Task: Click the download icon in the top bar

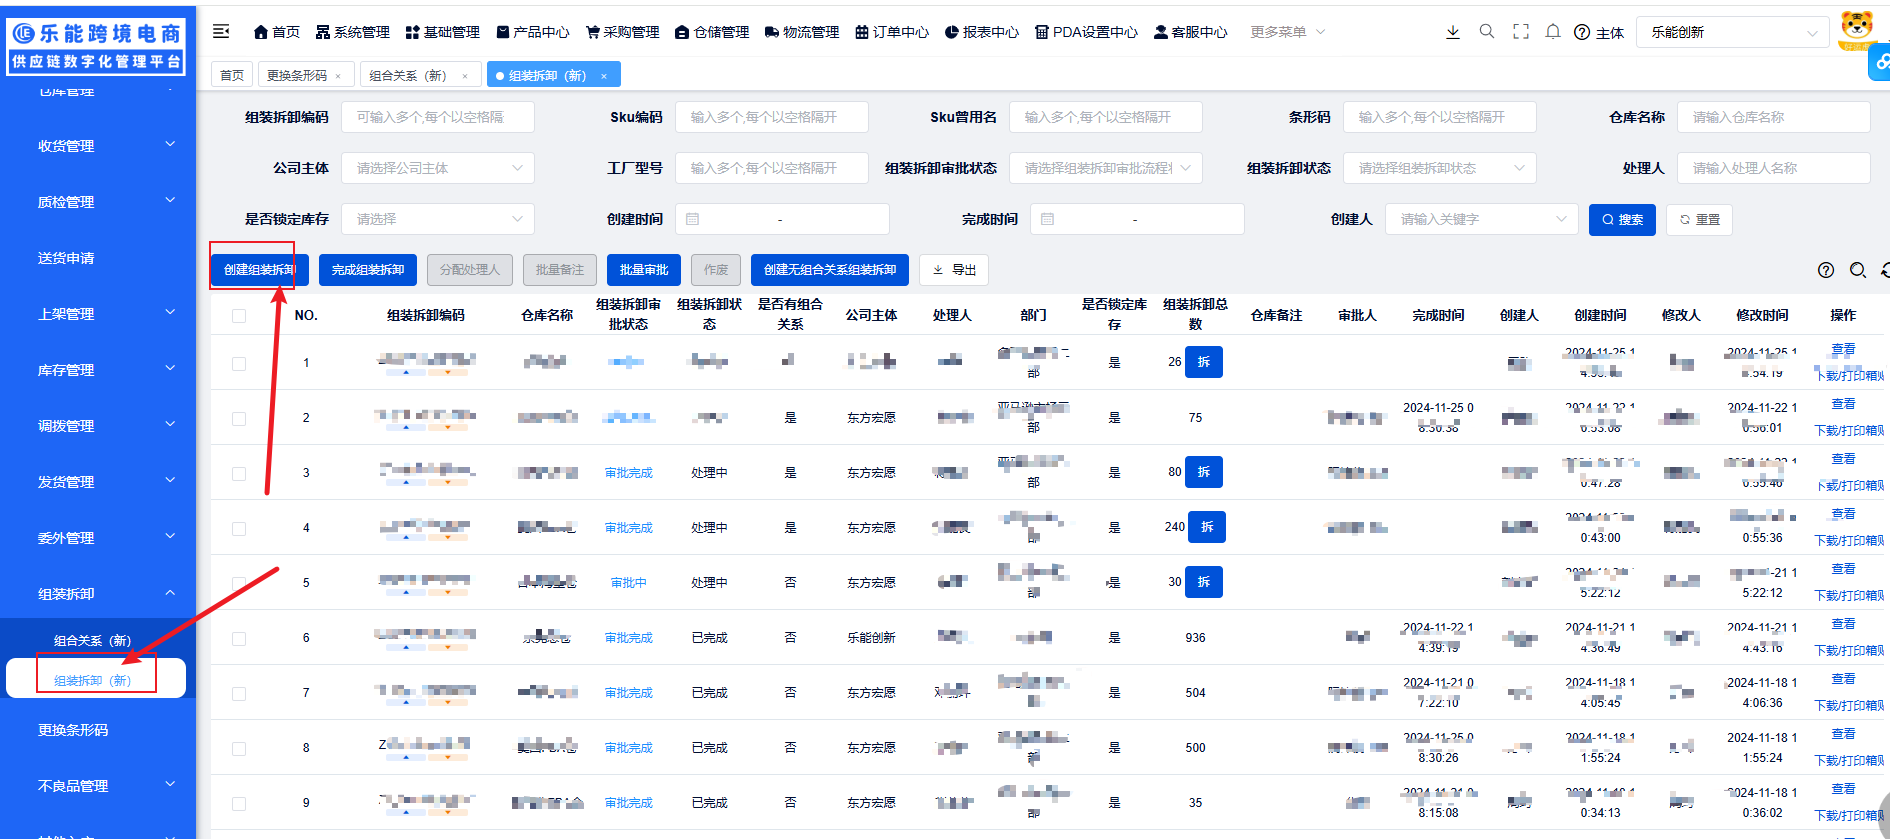Action: click(1453, 32)
